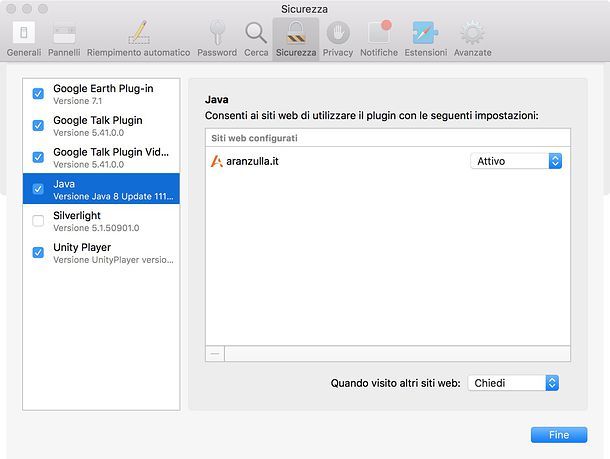Click the Notifiche tab label
The width and height of the screenshot is (610, 459).
379,53
